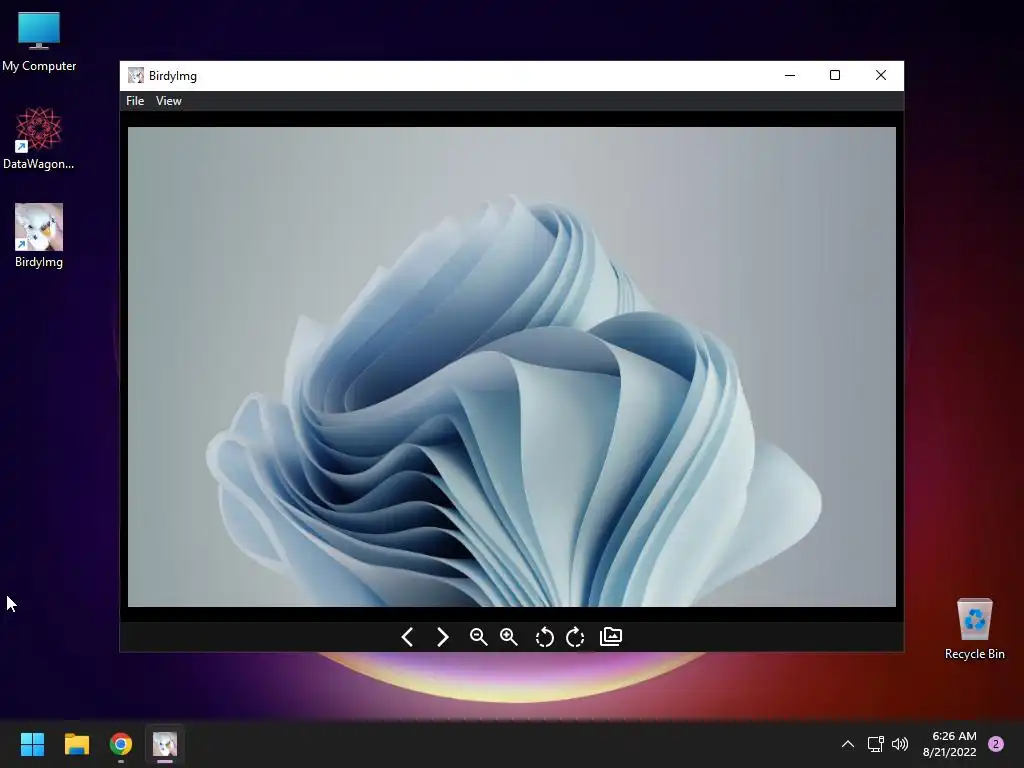
Task: Maximize the BirdyImg window
Action: point(835,76)
